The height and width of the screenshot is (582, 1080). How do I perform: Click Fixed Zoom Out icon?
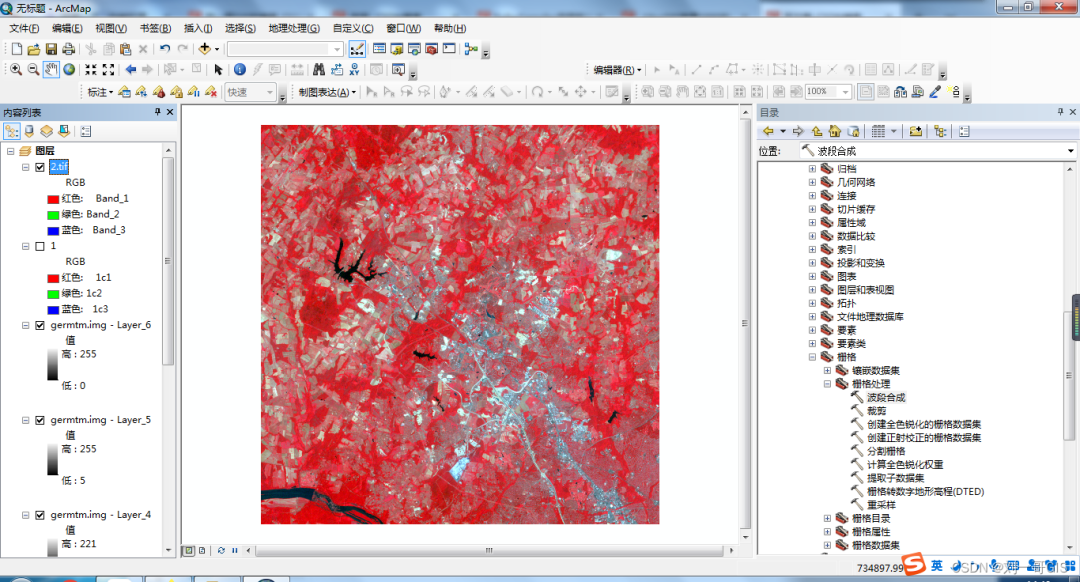(x=108, y=70)
